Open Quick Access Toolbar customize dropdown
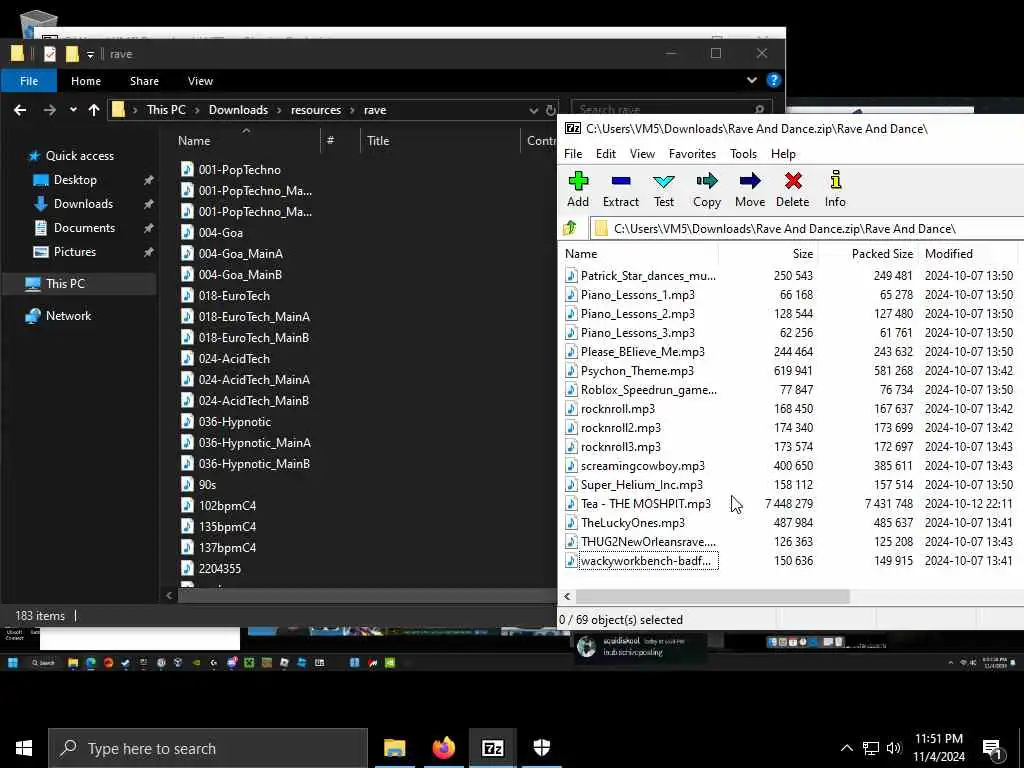1024x768 pixels. [x=90, y=54]
